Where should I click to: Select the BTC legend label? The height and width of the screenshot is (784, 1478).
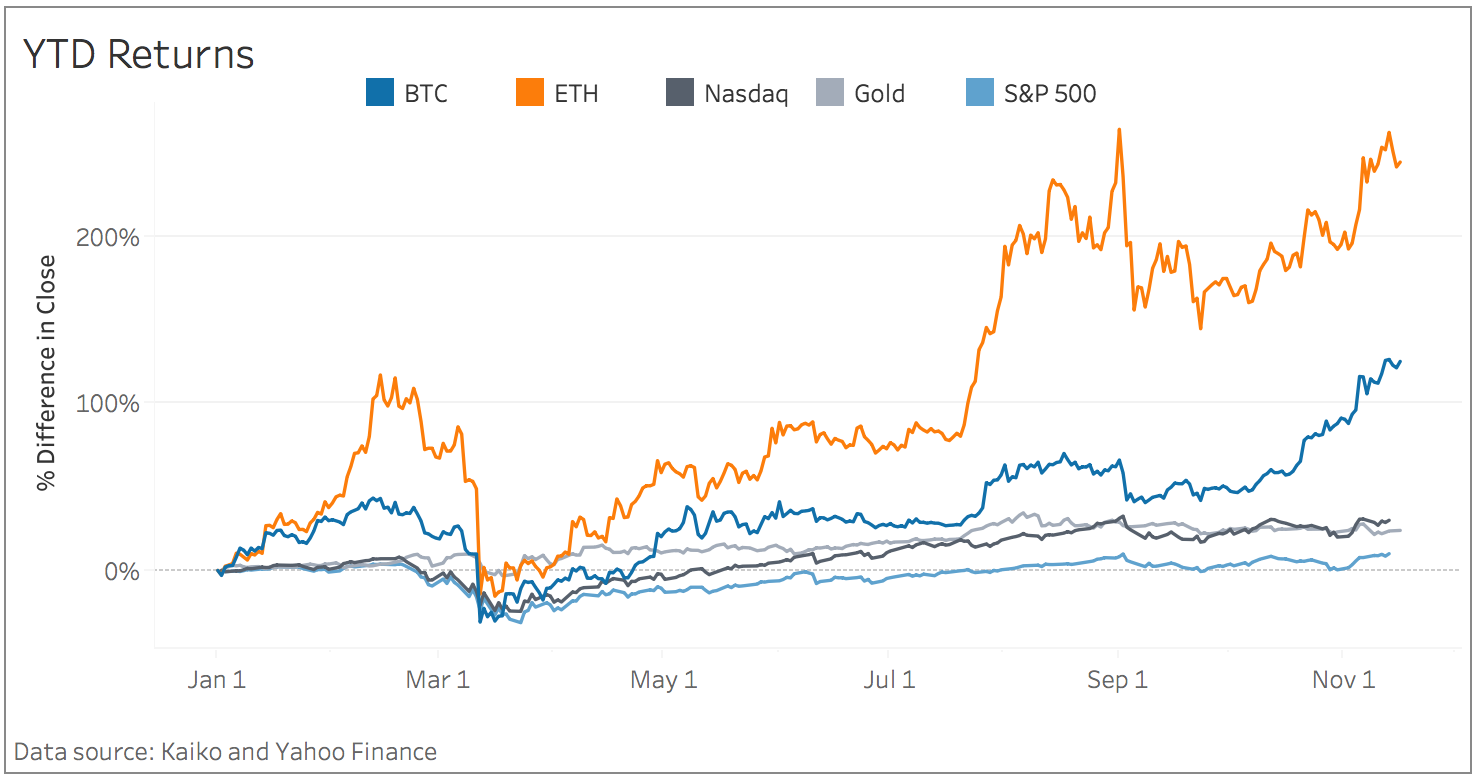pos(426,94)
